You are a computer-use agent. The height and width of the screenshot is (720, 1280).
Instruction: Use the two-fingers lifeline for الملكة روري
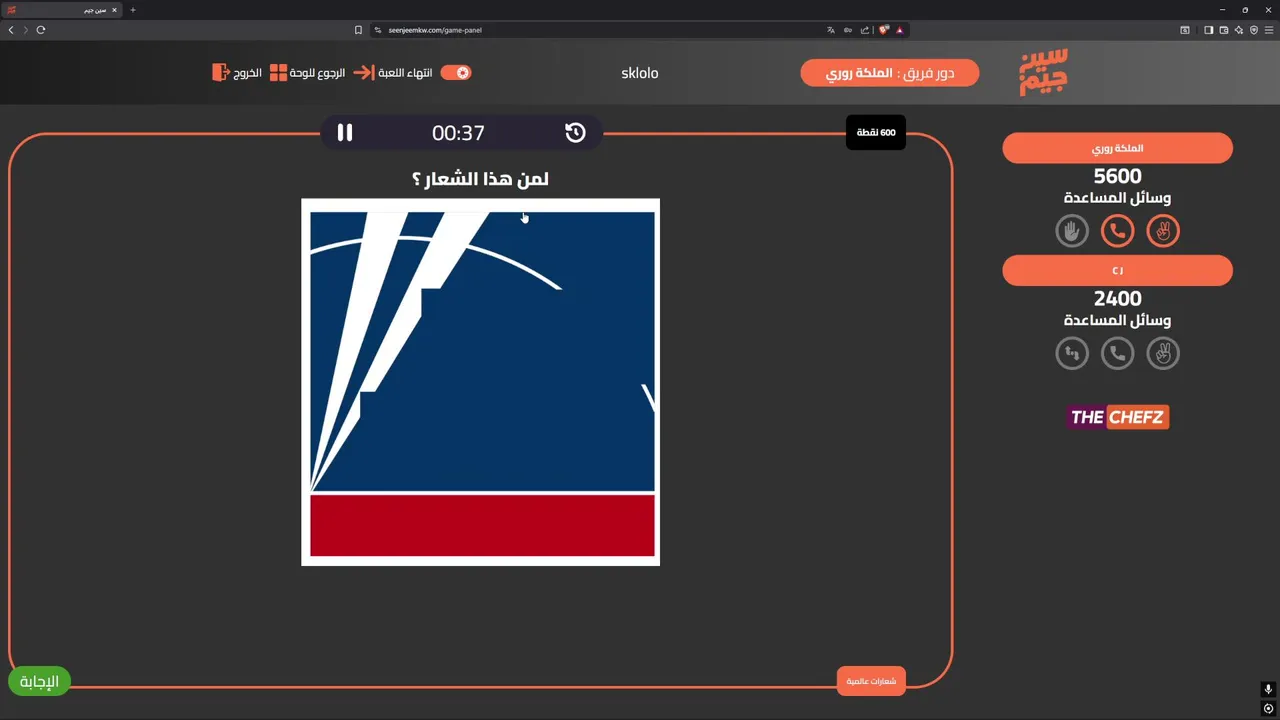point(1163,231)
